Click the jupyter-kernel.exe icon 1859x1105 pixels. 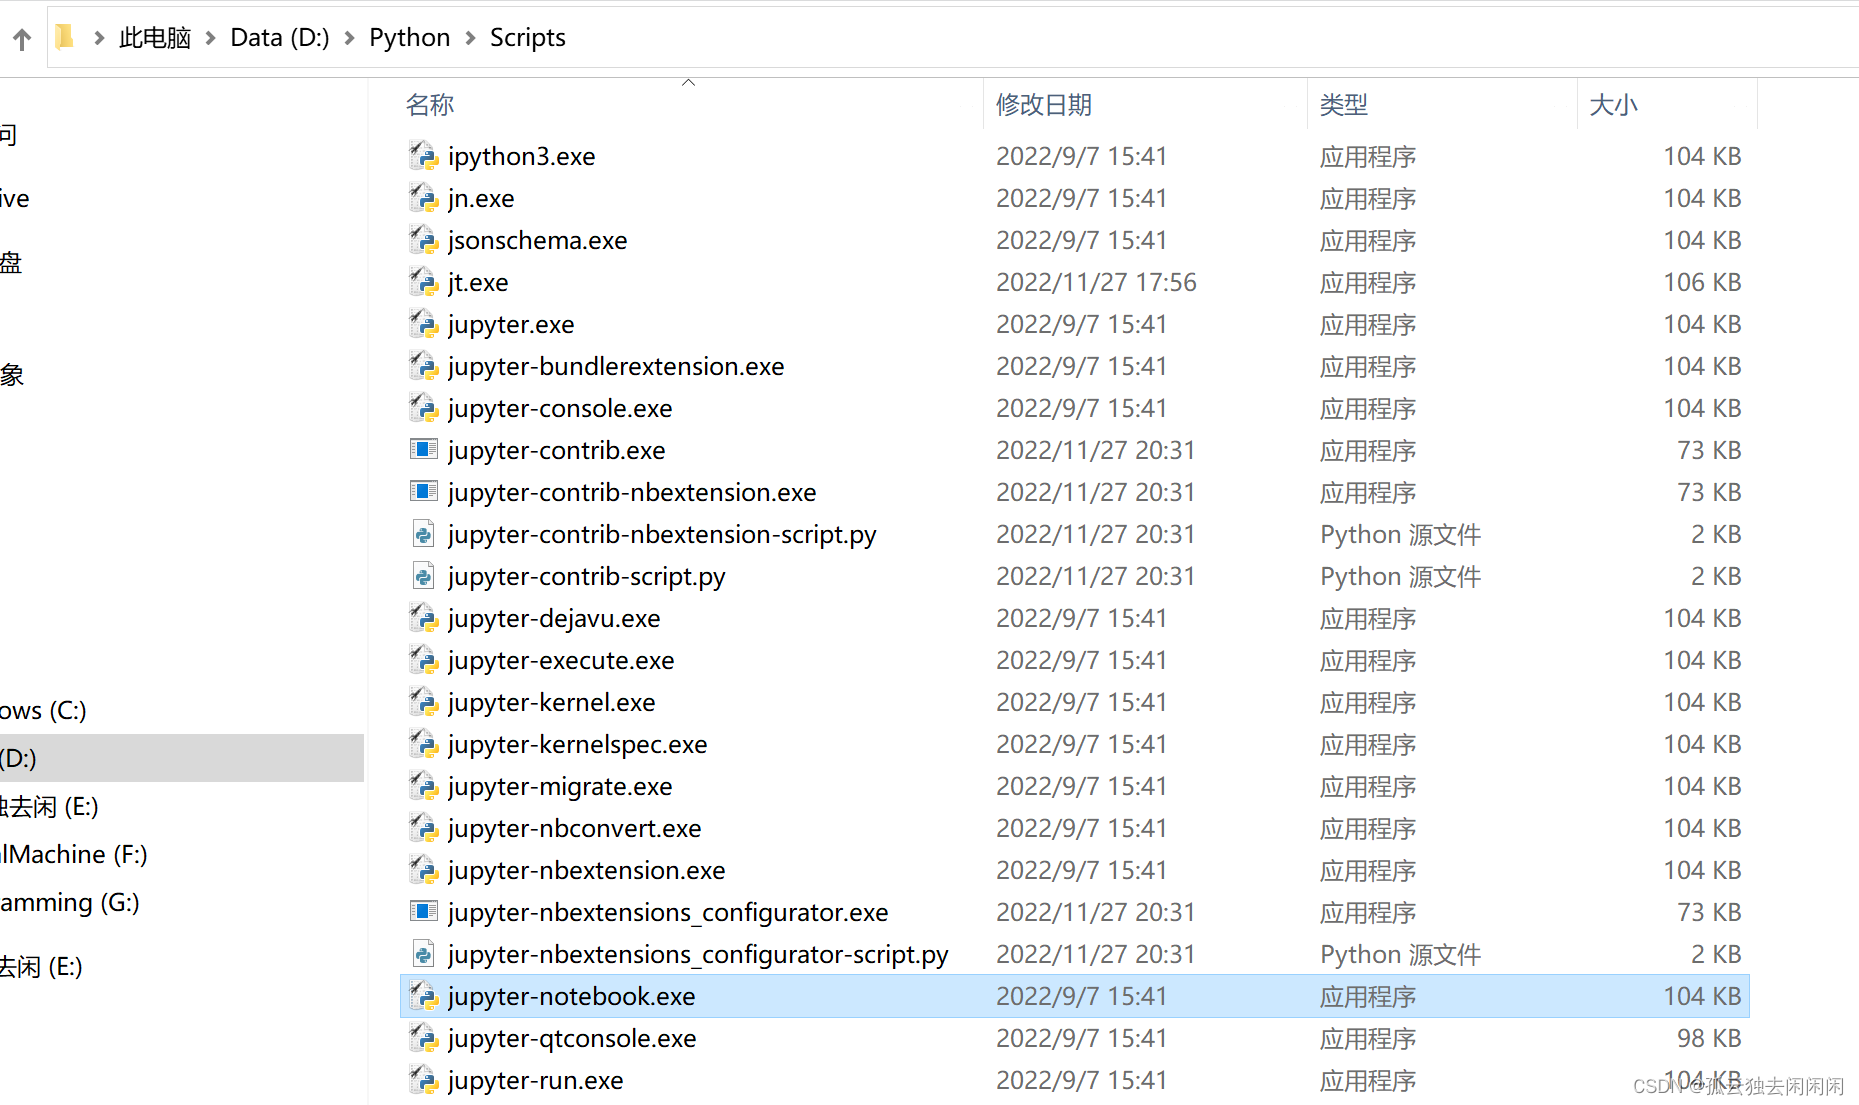tap(424, 702)
